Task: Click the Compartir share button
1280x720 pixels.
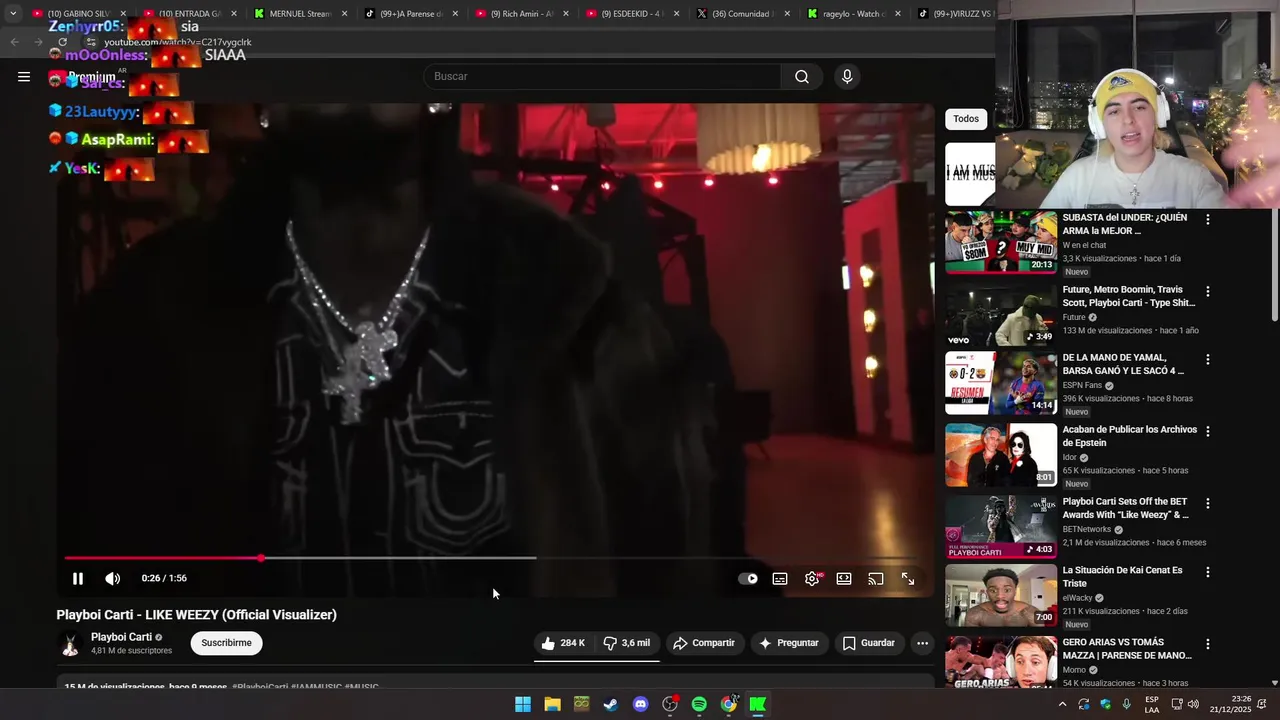Action: tap(704, 643)
